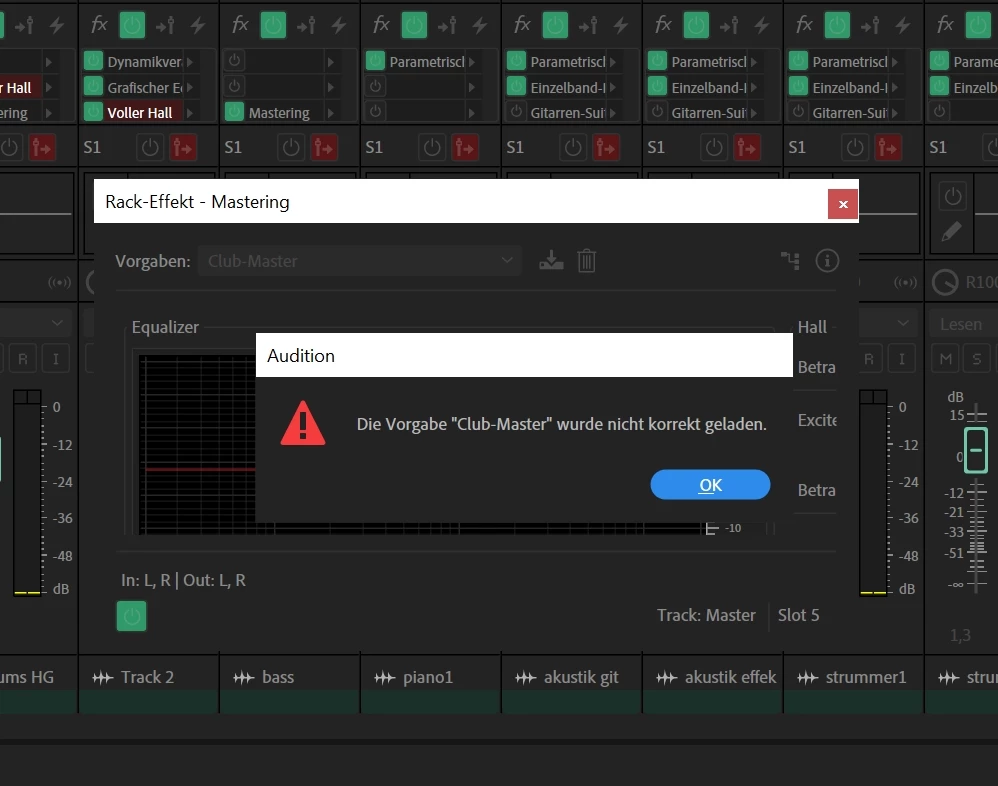
Task: Select the akustik effek track label
Action: point(731,677)
